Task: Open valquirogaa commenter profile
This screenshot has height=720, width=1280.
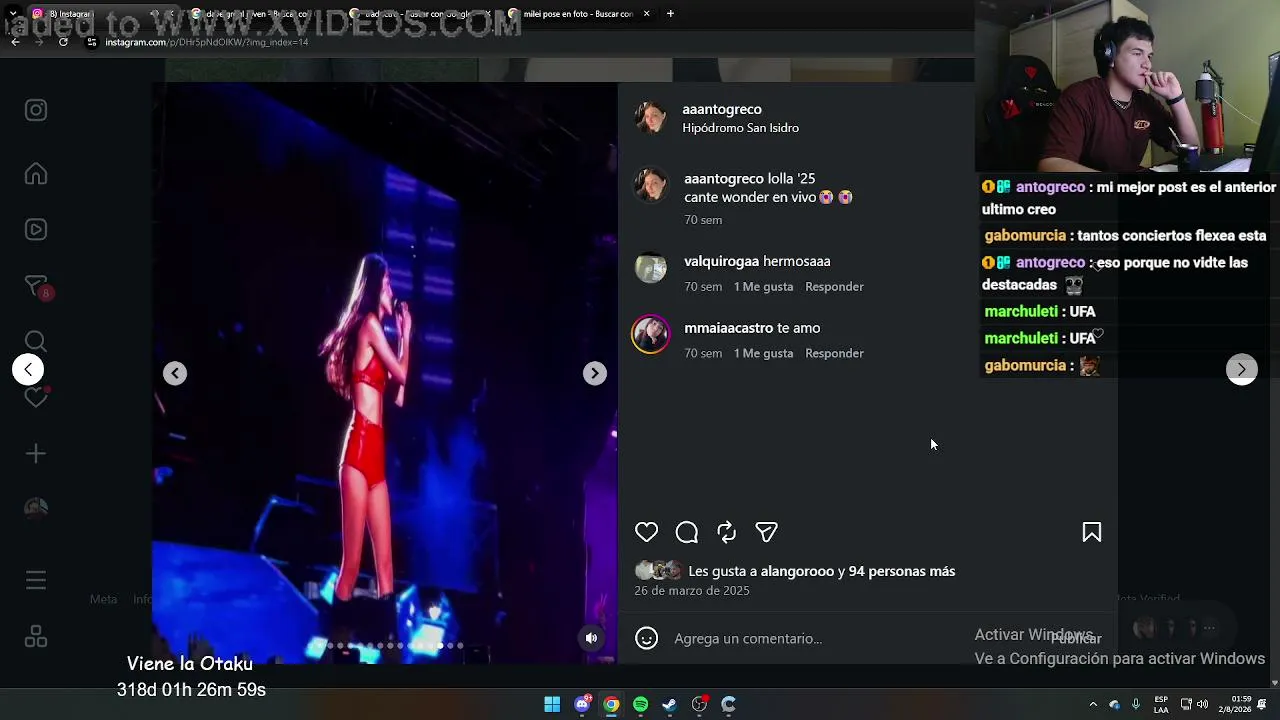Action: tap(721, 261)
